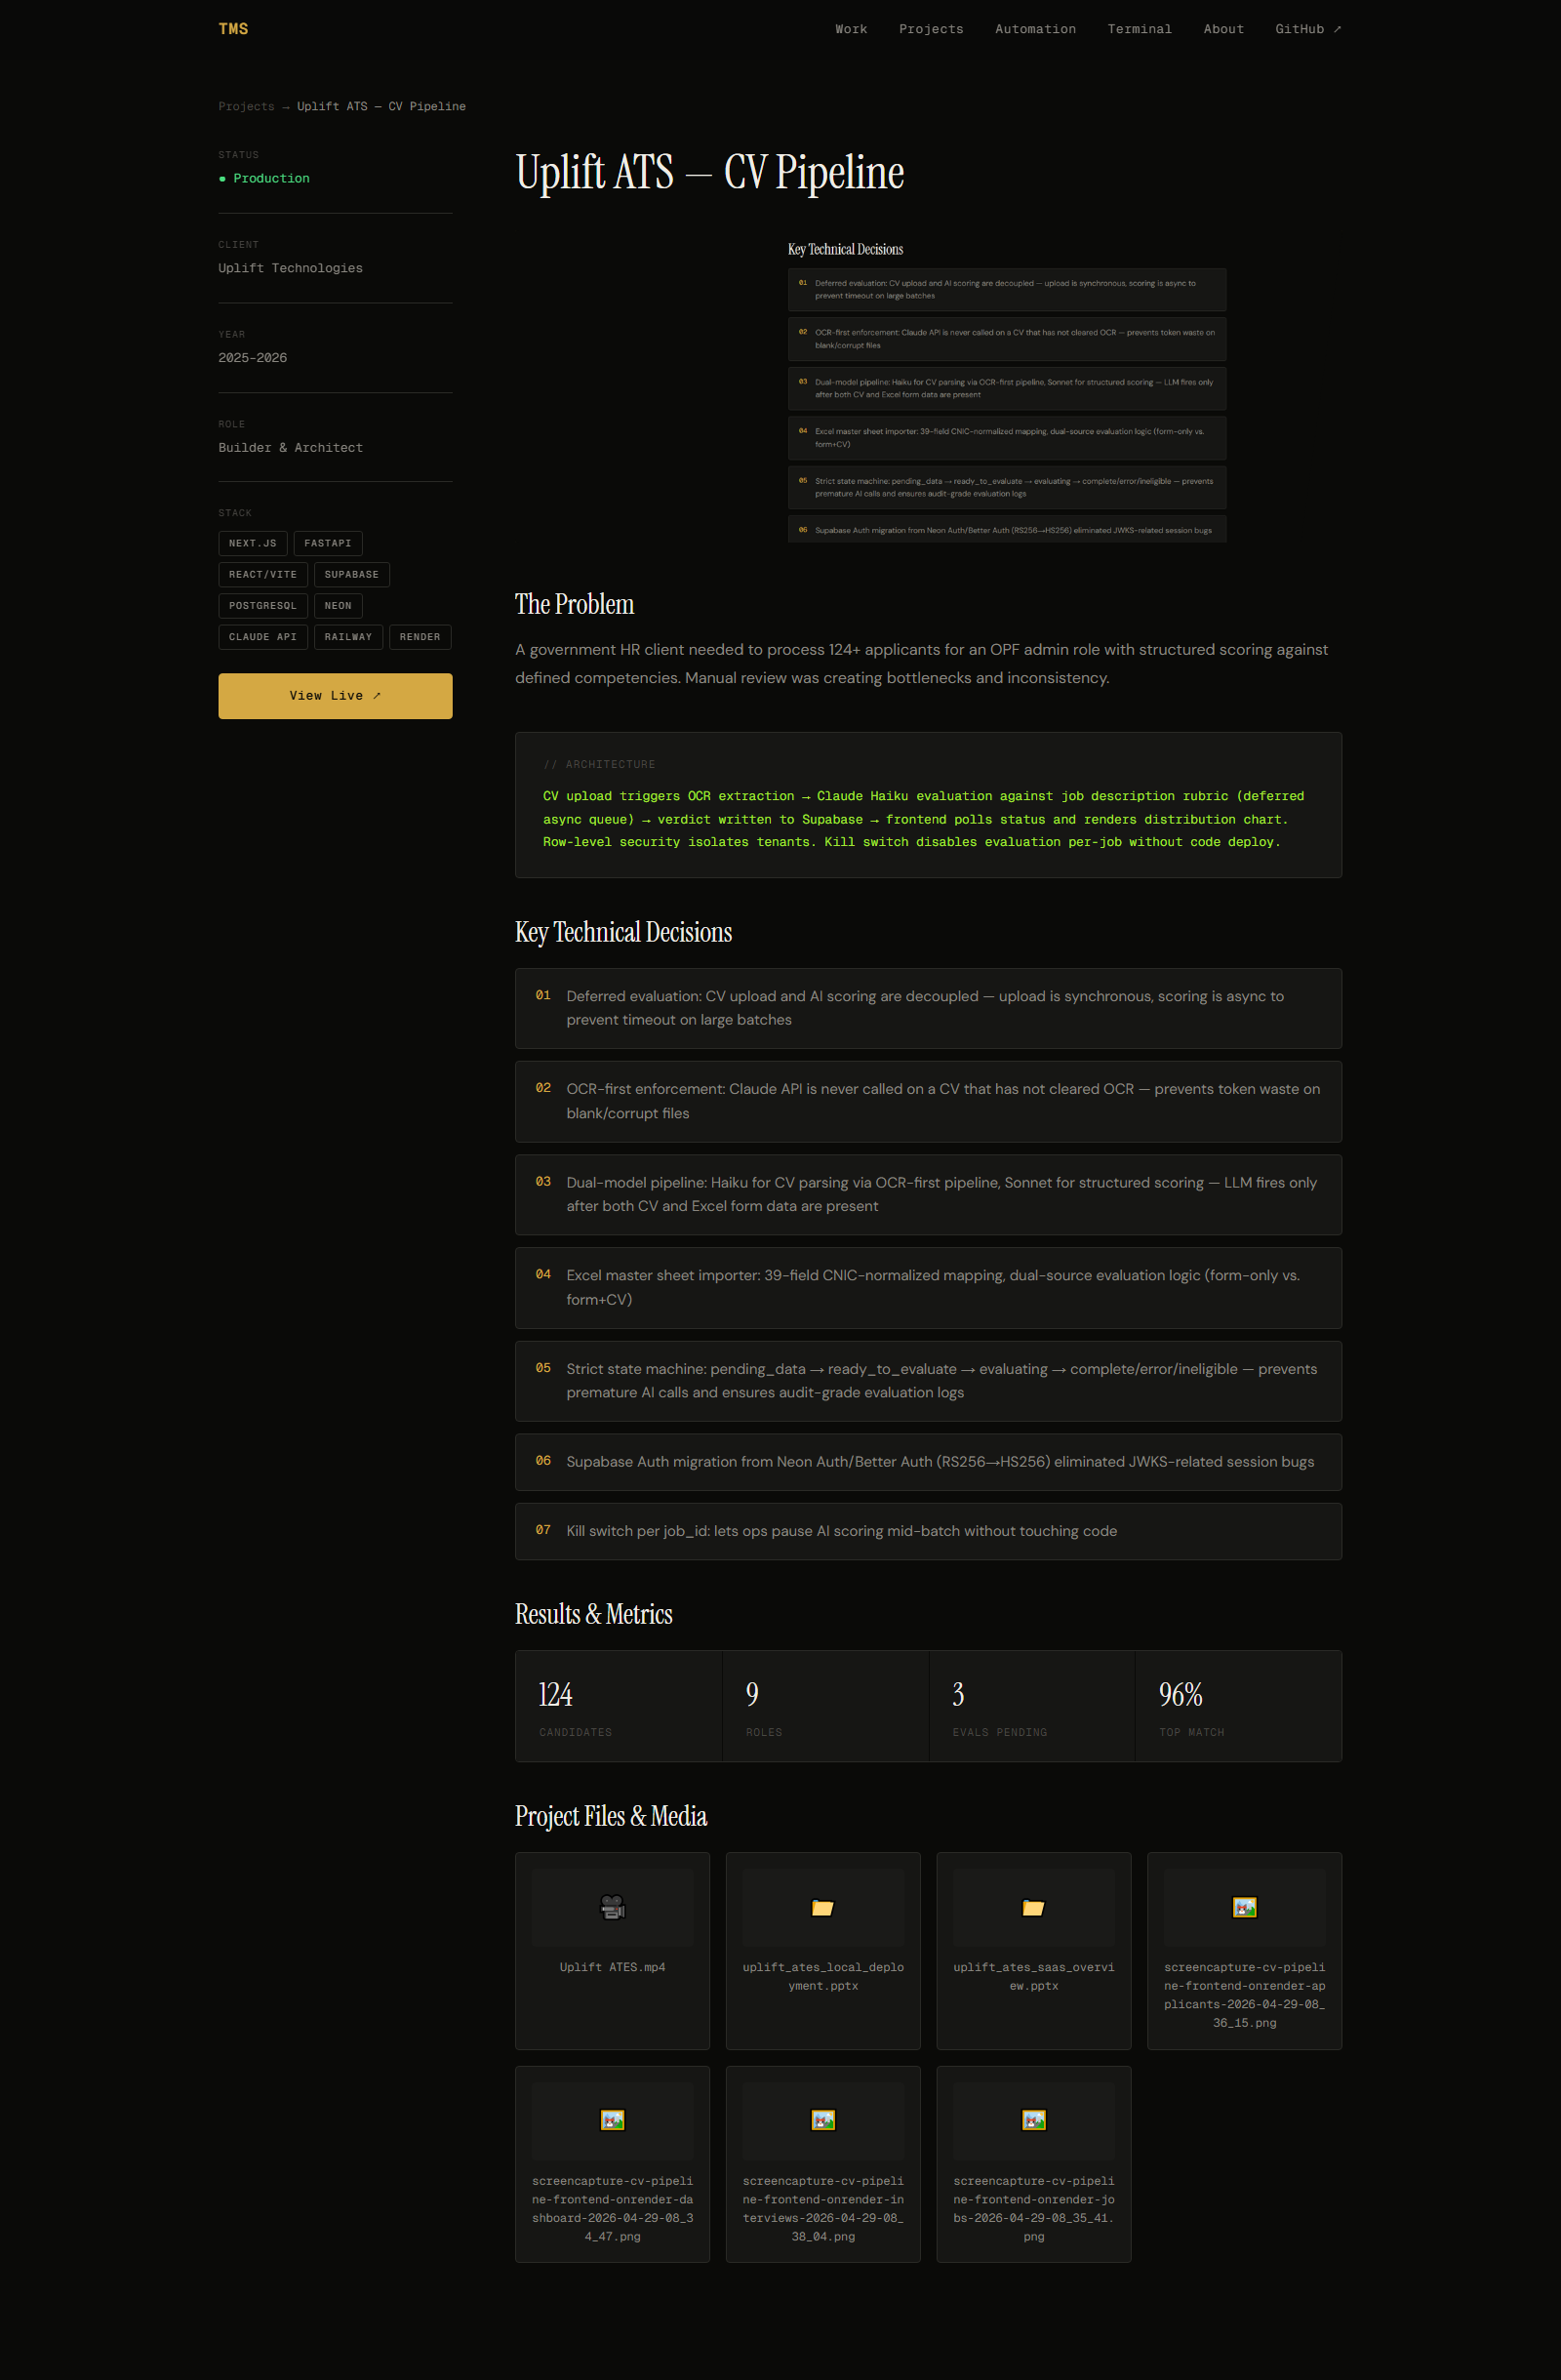Open the dashboard screencapture image icon
Viewport: 1561px width, 2380px height.
tap(612, 2120)
